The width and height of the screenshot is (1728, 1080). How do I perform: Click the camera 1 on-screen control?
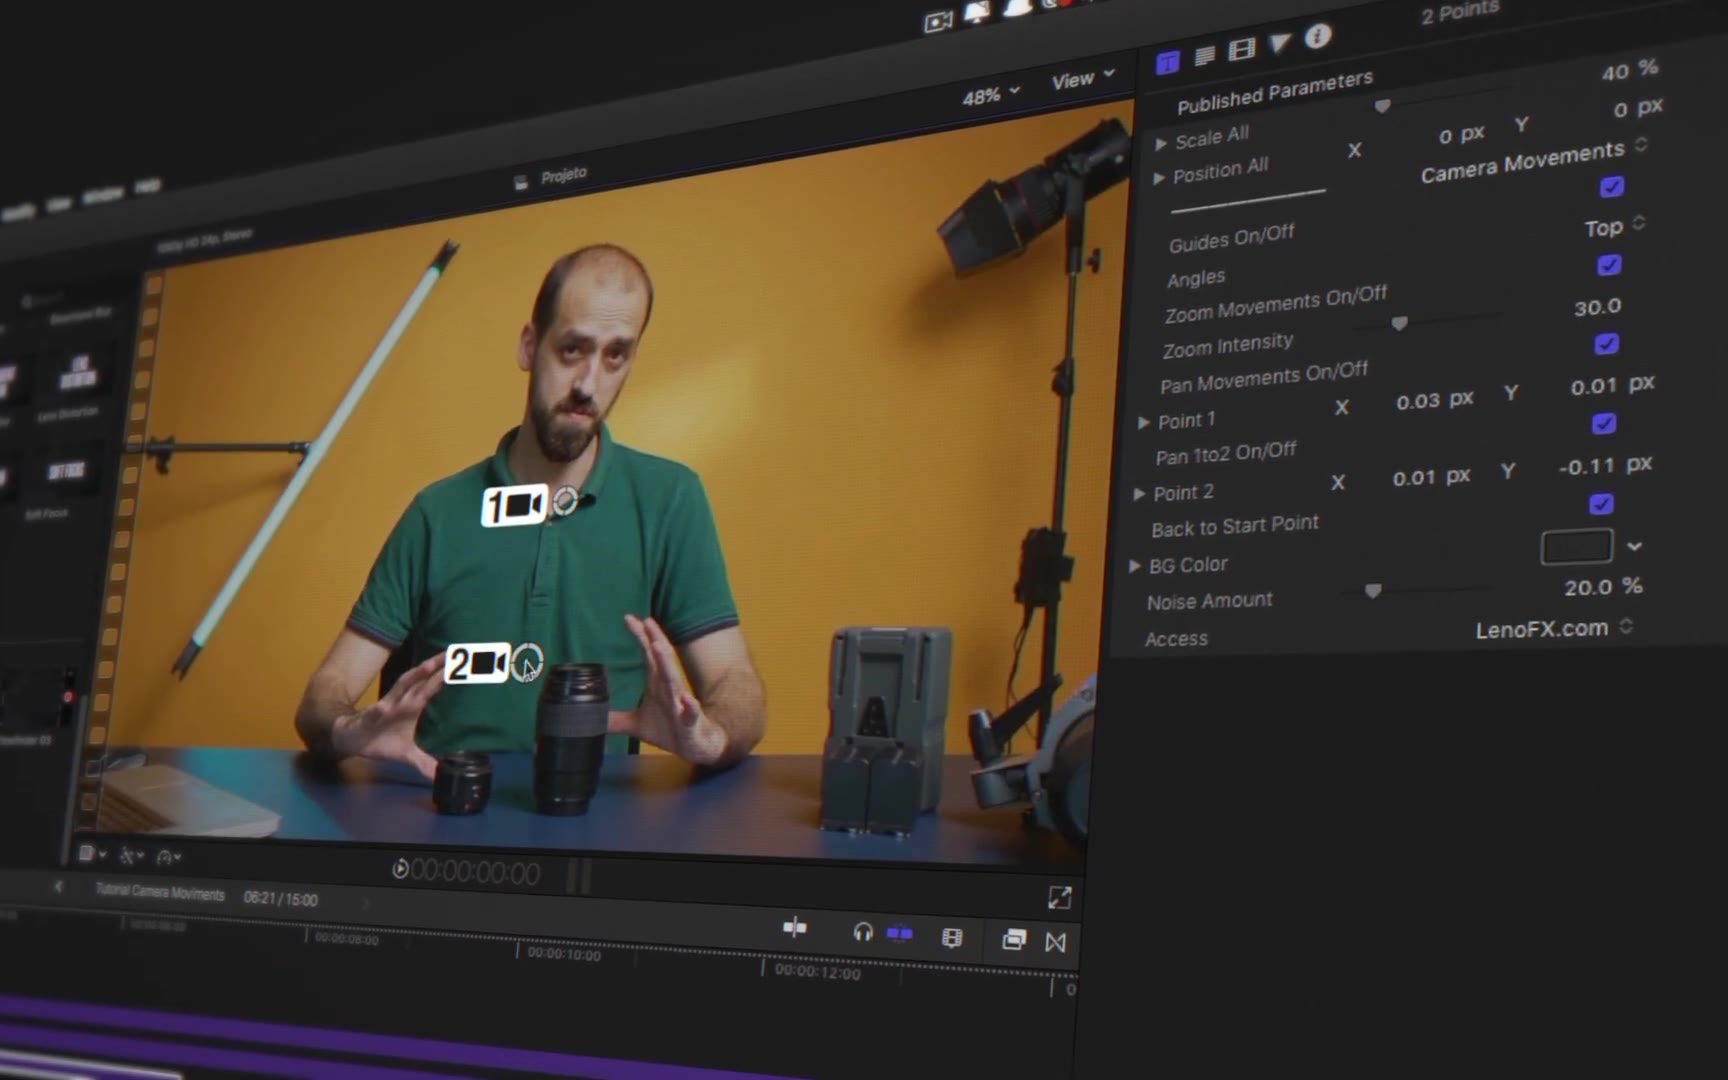click(514, 506)
